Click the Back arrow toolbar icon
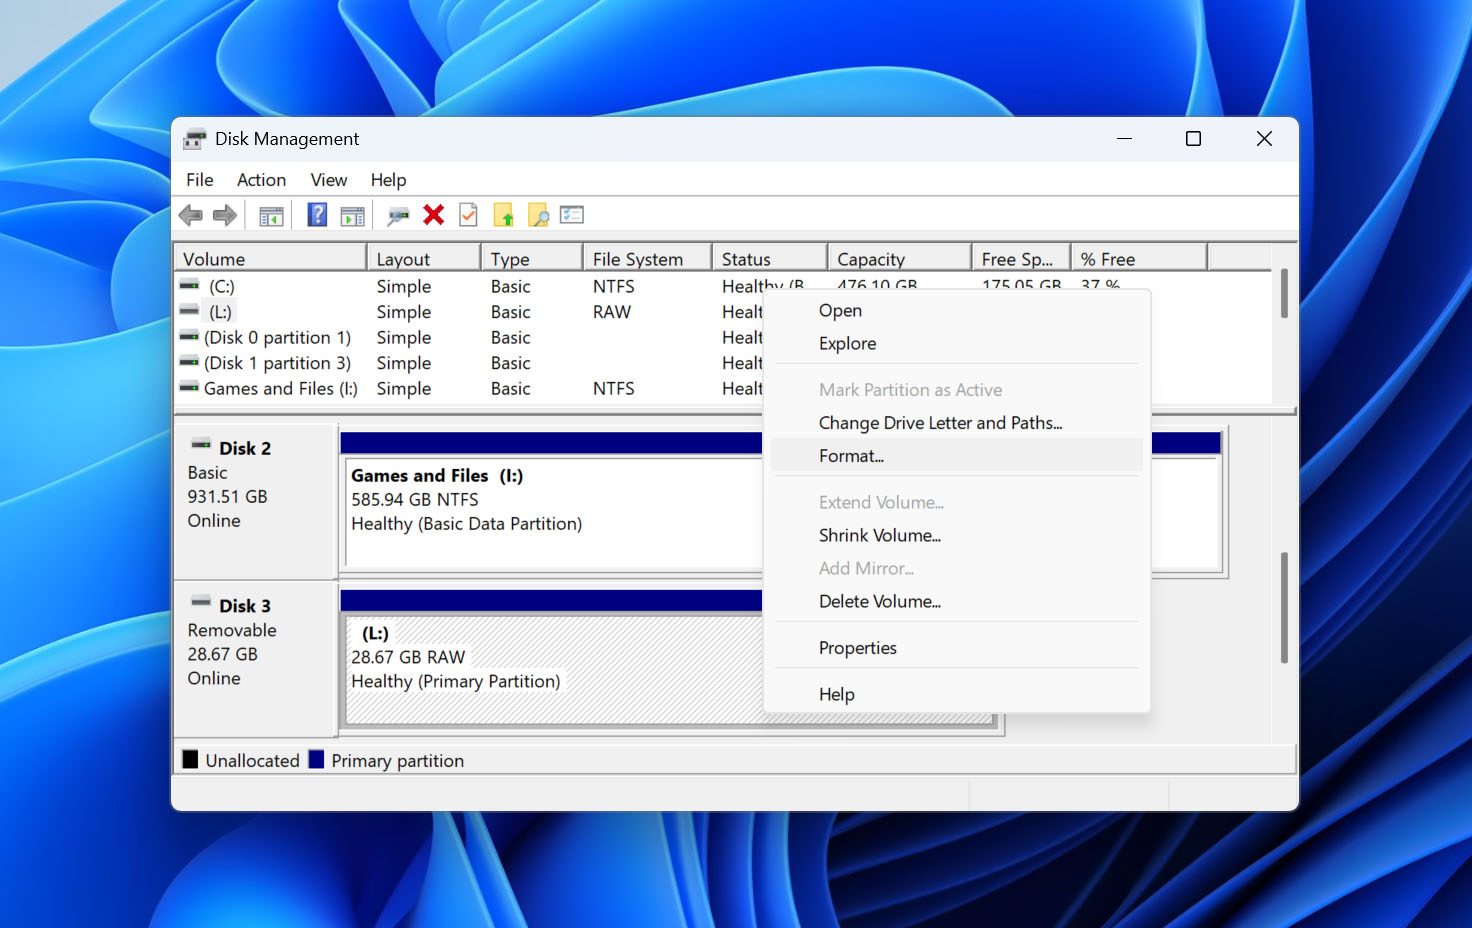Viewport: 1472px width, 928px height. 190,215
